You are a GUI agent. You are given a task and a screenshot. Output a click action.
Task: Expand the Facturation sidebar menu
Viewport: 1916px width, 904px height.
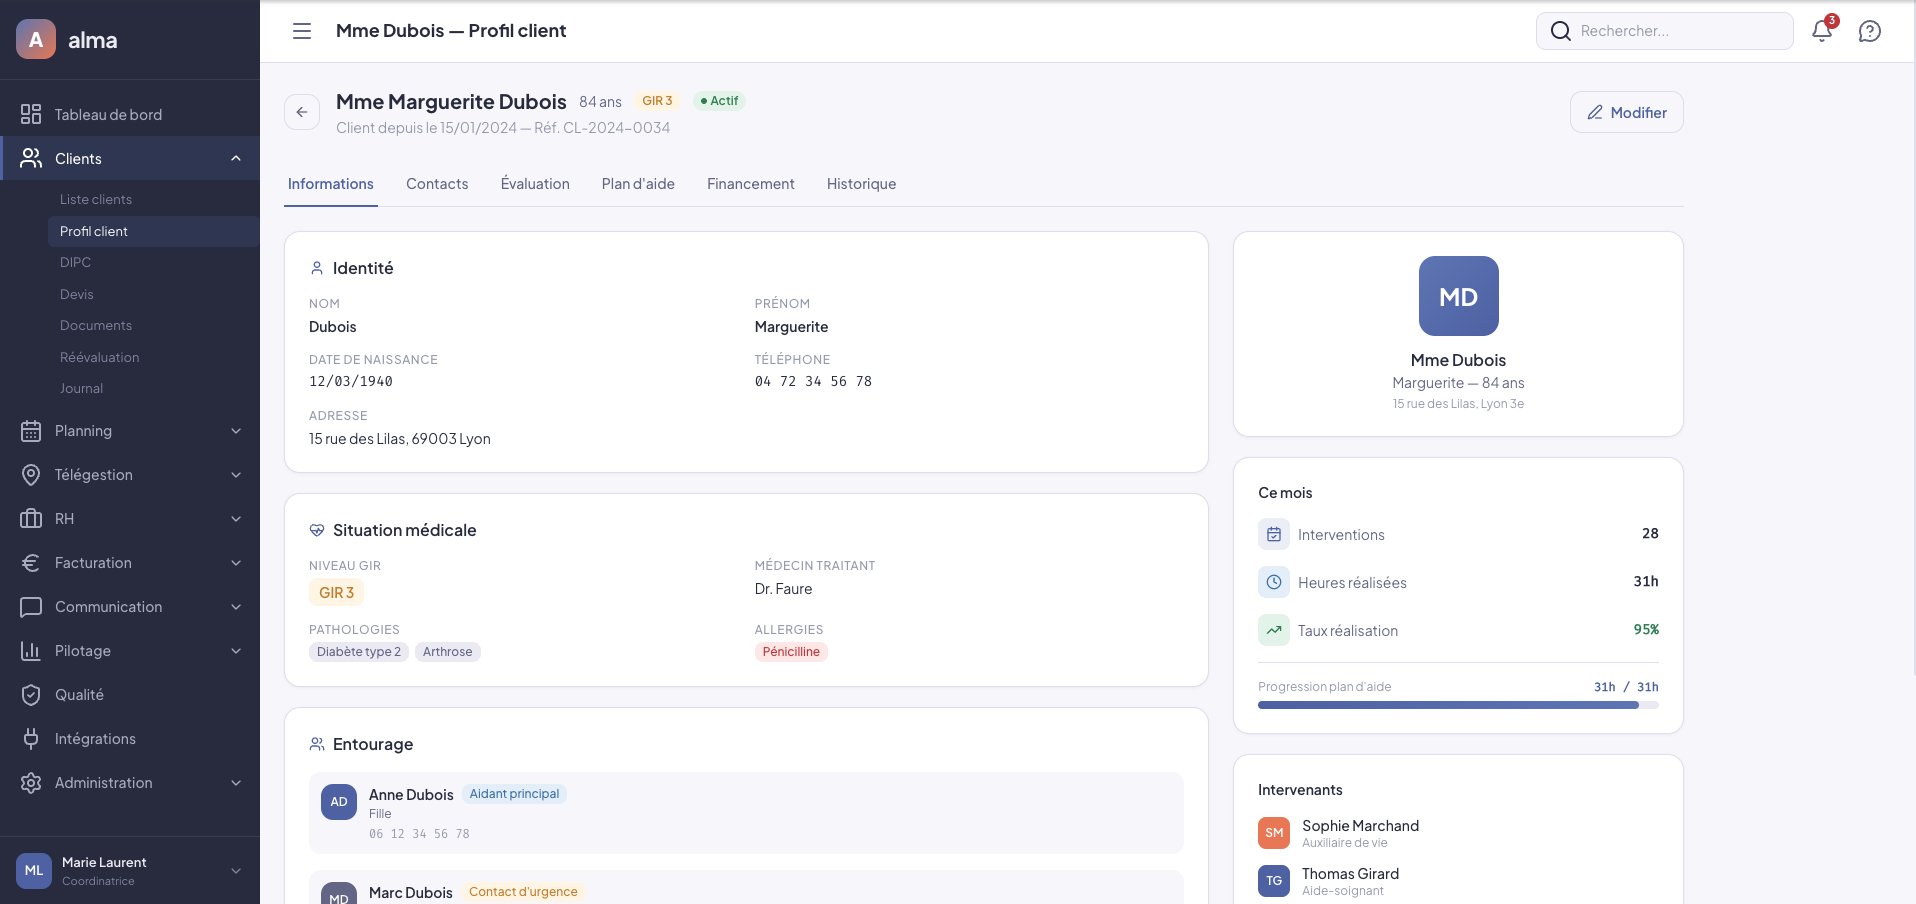130,563
